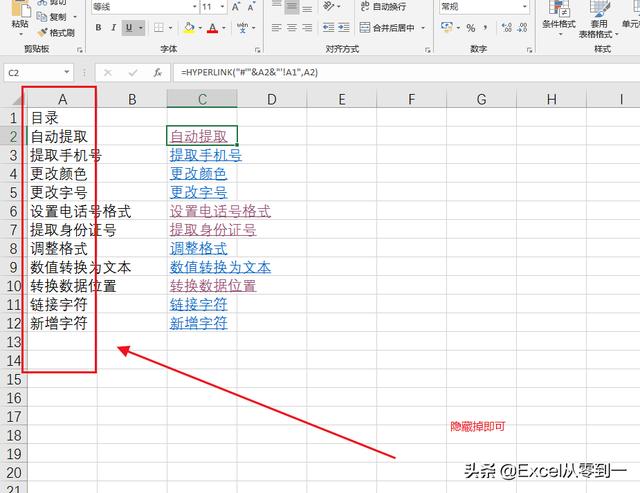Image resolution: width=640 pixels, height=493 pixels.
Task: Click the Copy (复制) button
Action: [x=52, y=17]
